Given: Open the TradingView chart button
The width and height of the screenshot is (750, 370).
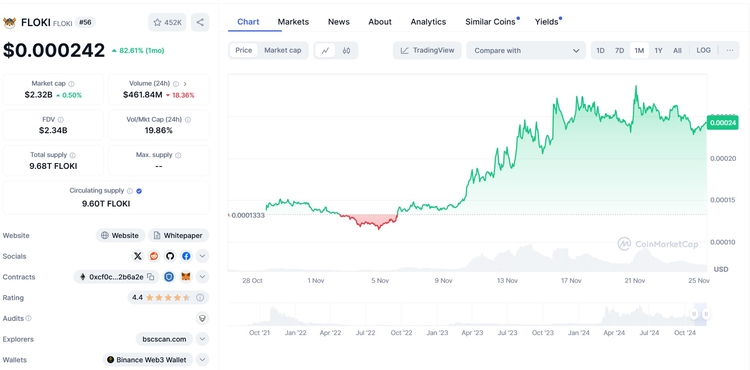Looking at the screenshot, I should (x=427, y=50).
